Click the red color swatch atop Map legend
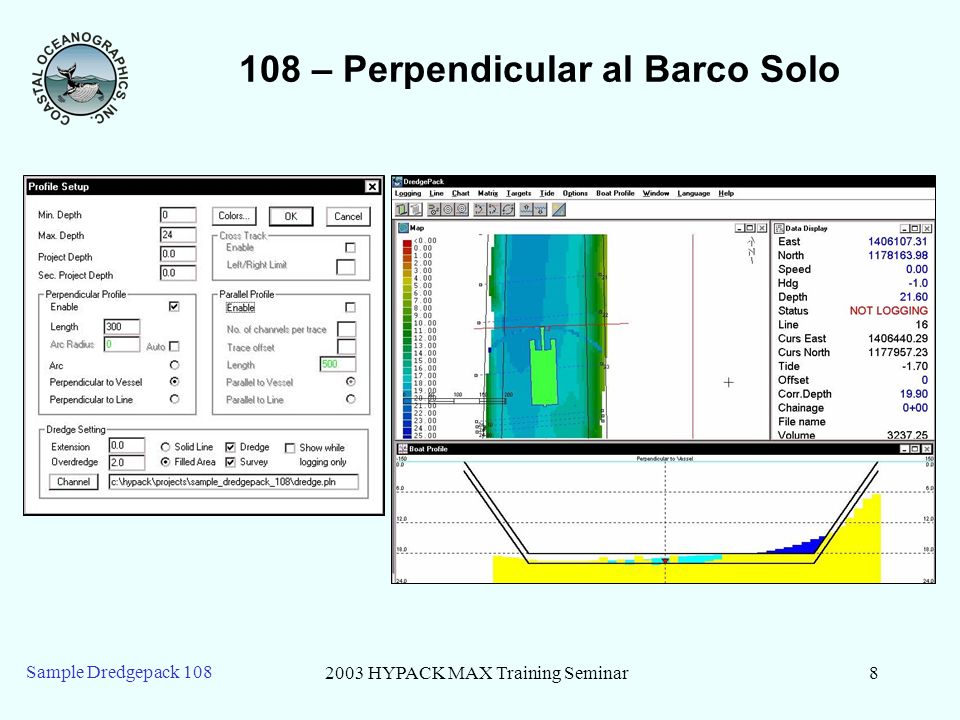This screenshot has width=960, height=720. pos(407,243)
